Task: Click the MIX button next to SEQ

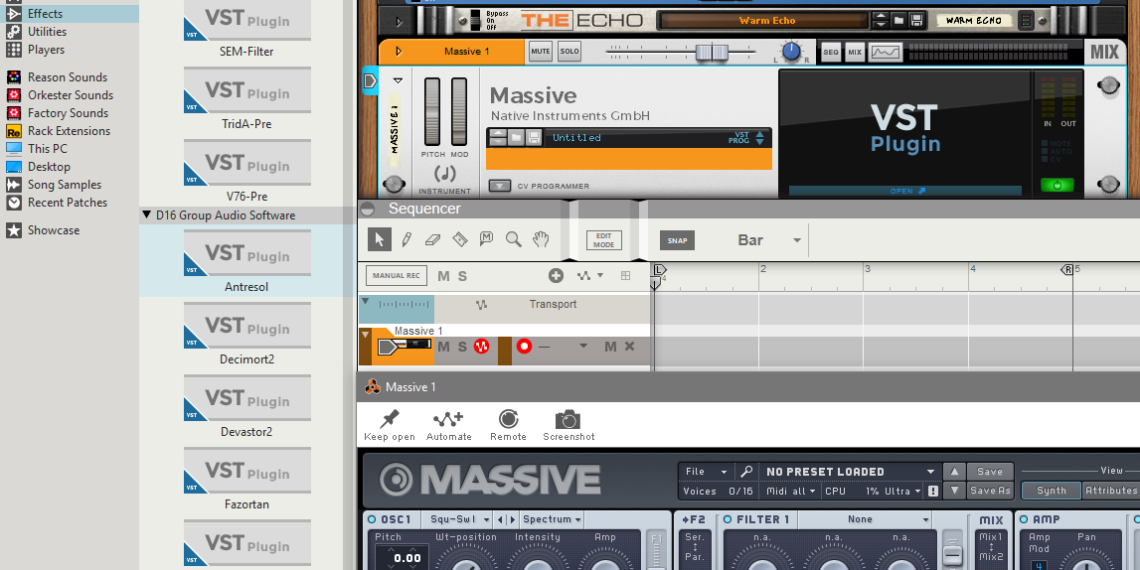Action: (854, 52)
